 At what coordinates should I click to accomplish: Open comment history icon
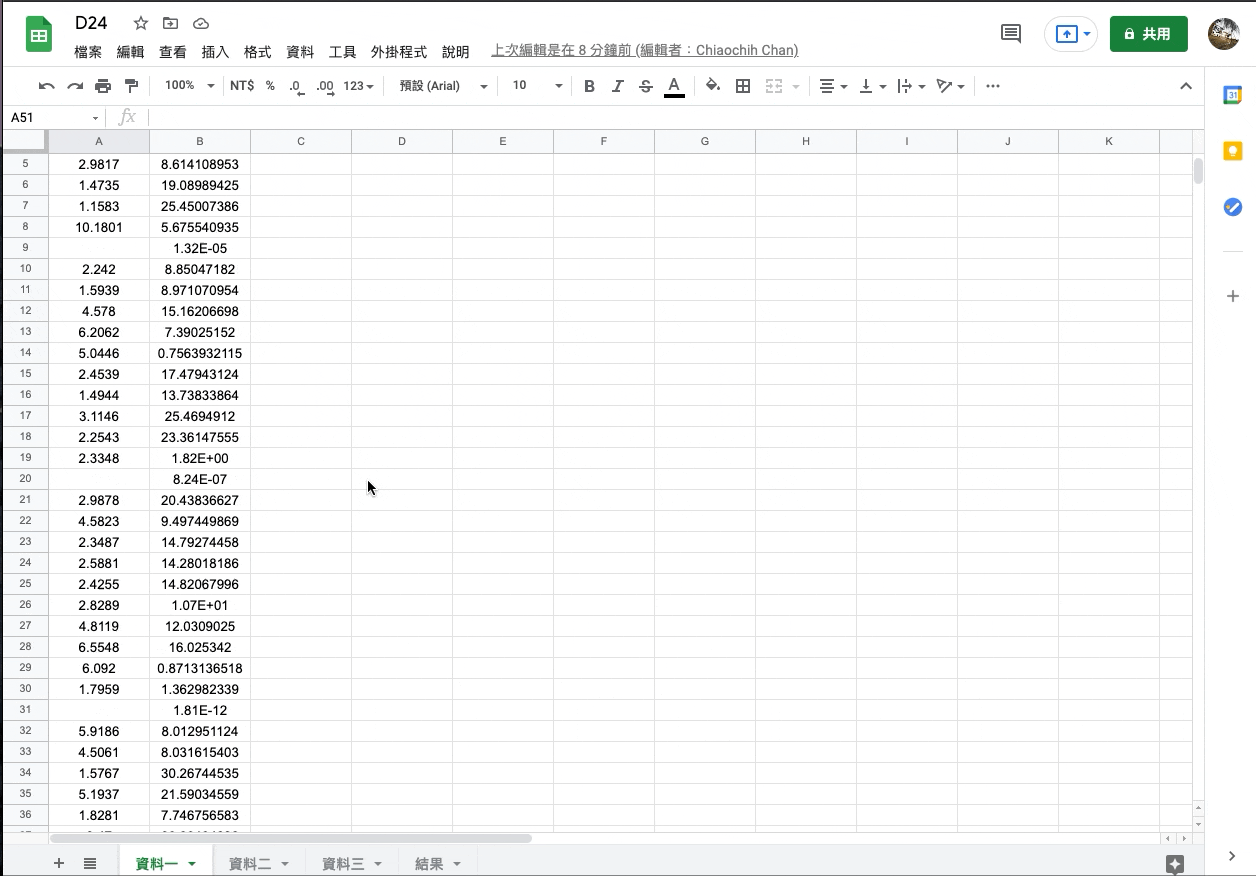(x=1011, y=34)
